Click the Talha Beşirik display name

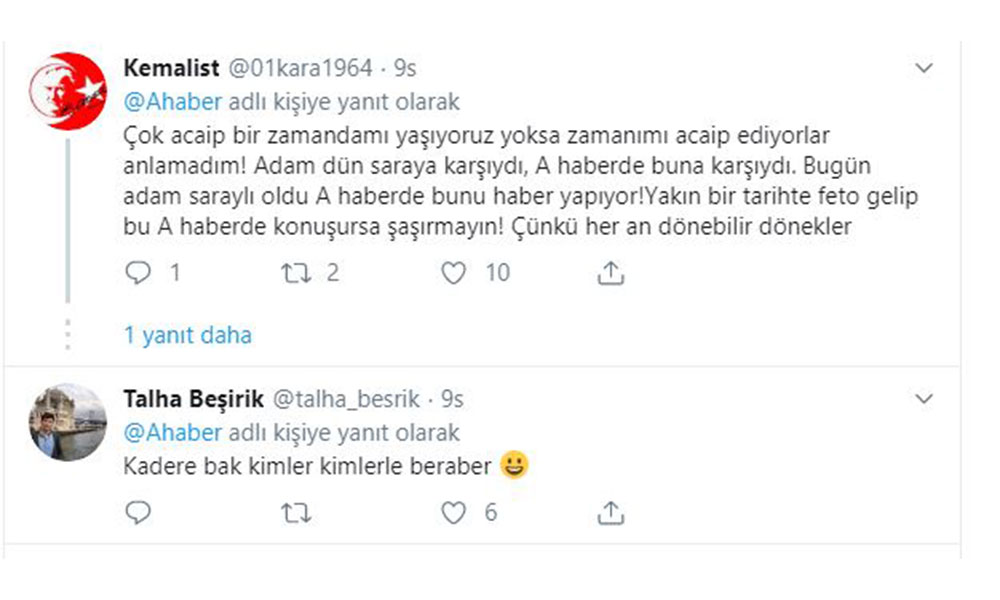pyautogui.click(x=194, y=399)
